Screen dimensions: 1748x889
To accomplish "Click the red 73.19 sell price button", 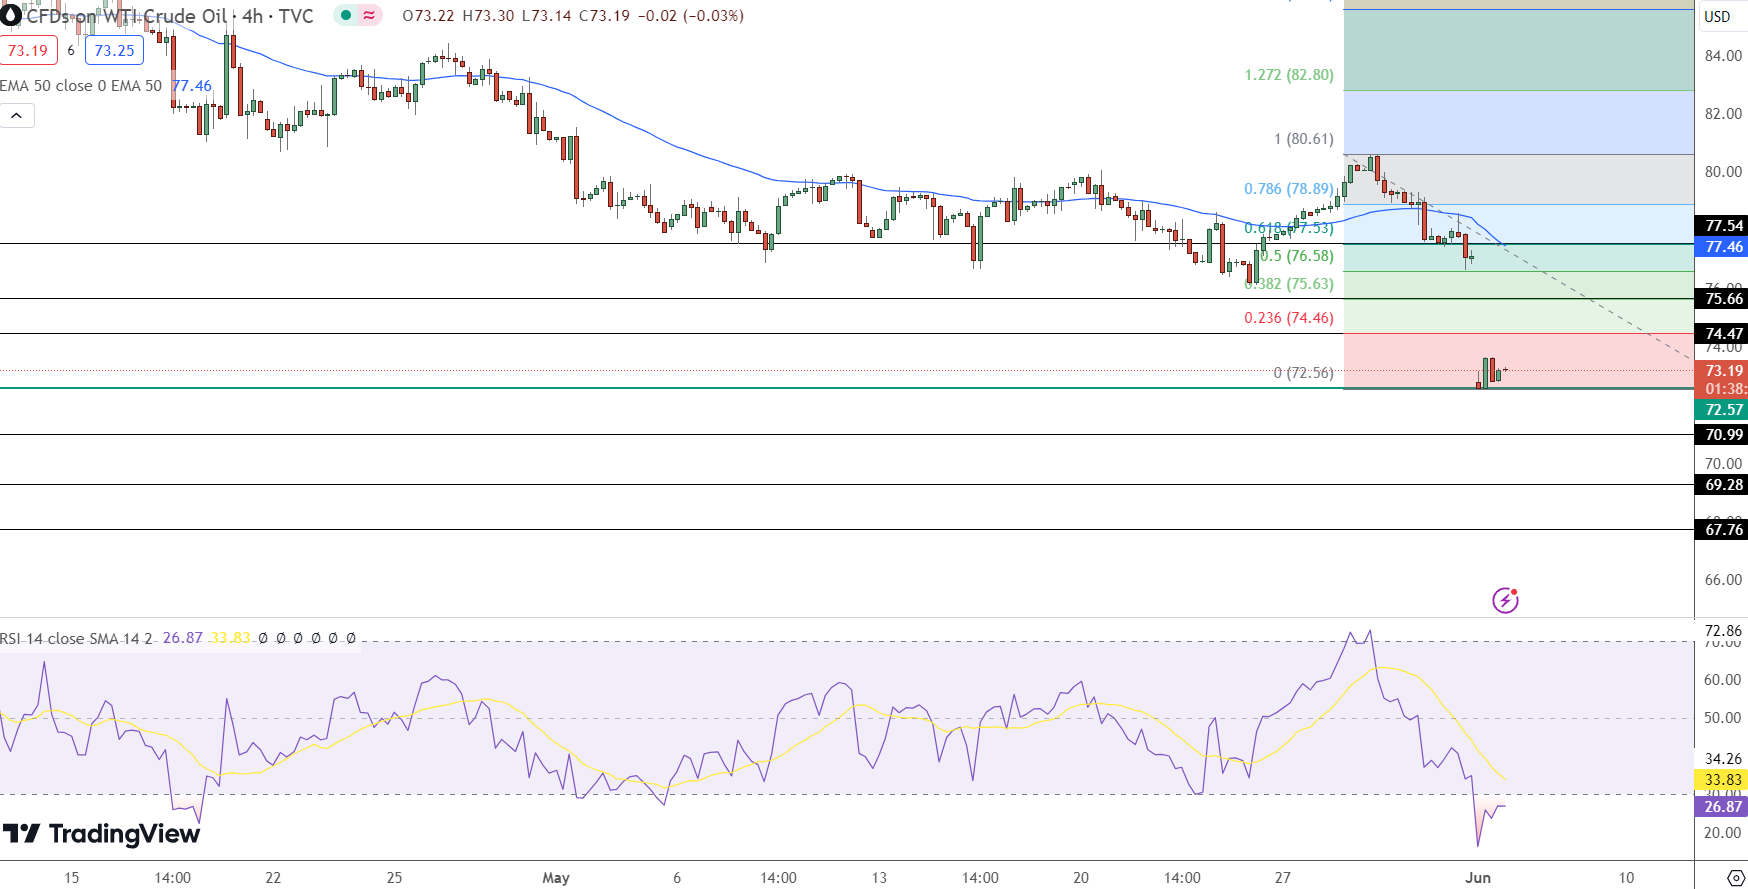I will (x=28, y=50).
